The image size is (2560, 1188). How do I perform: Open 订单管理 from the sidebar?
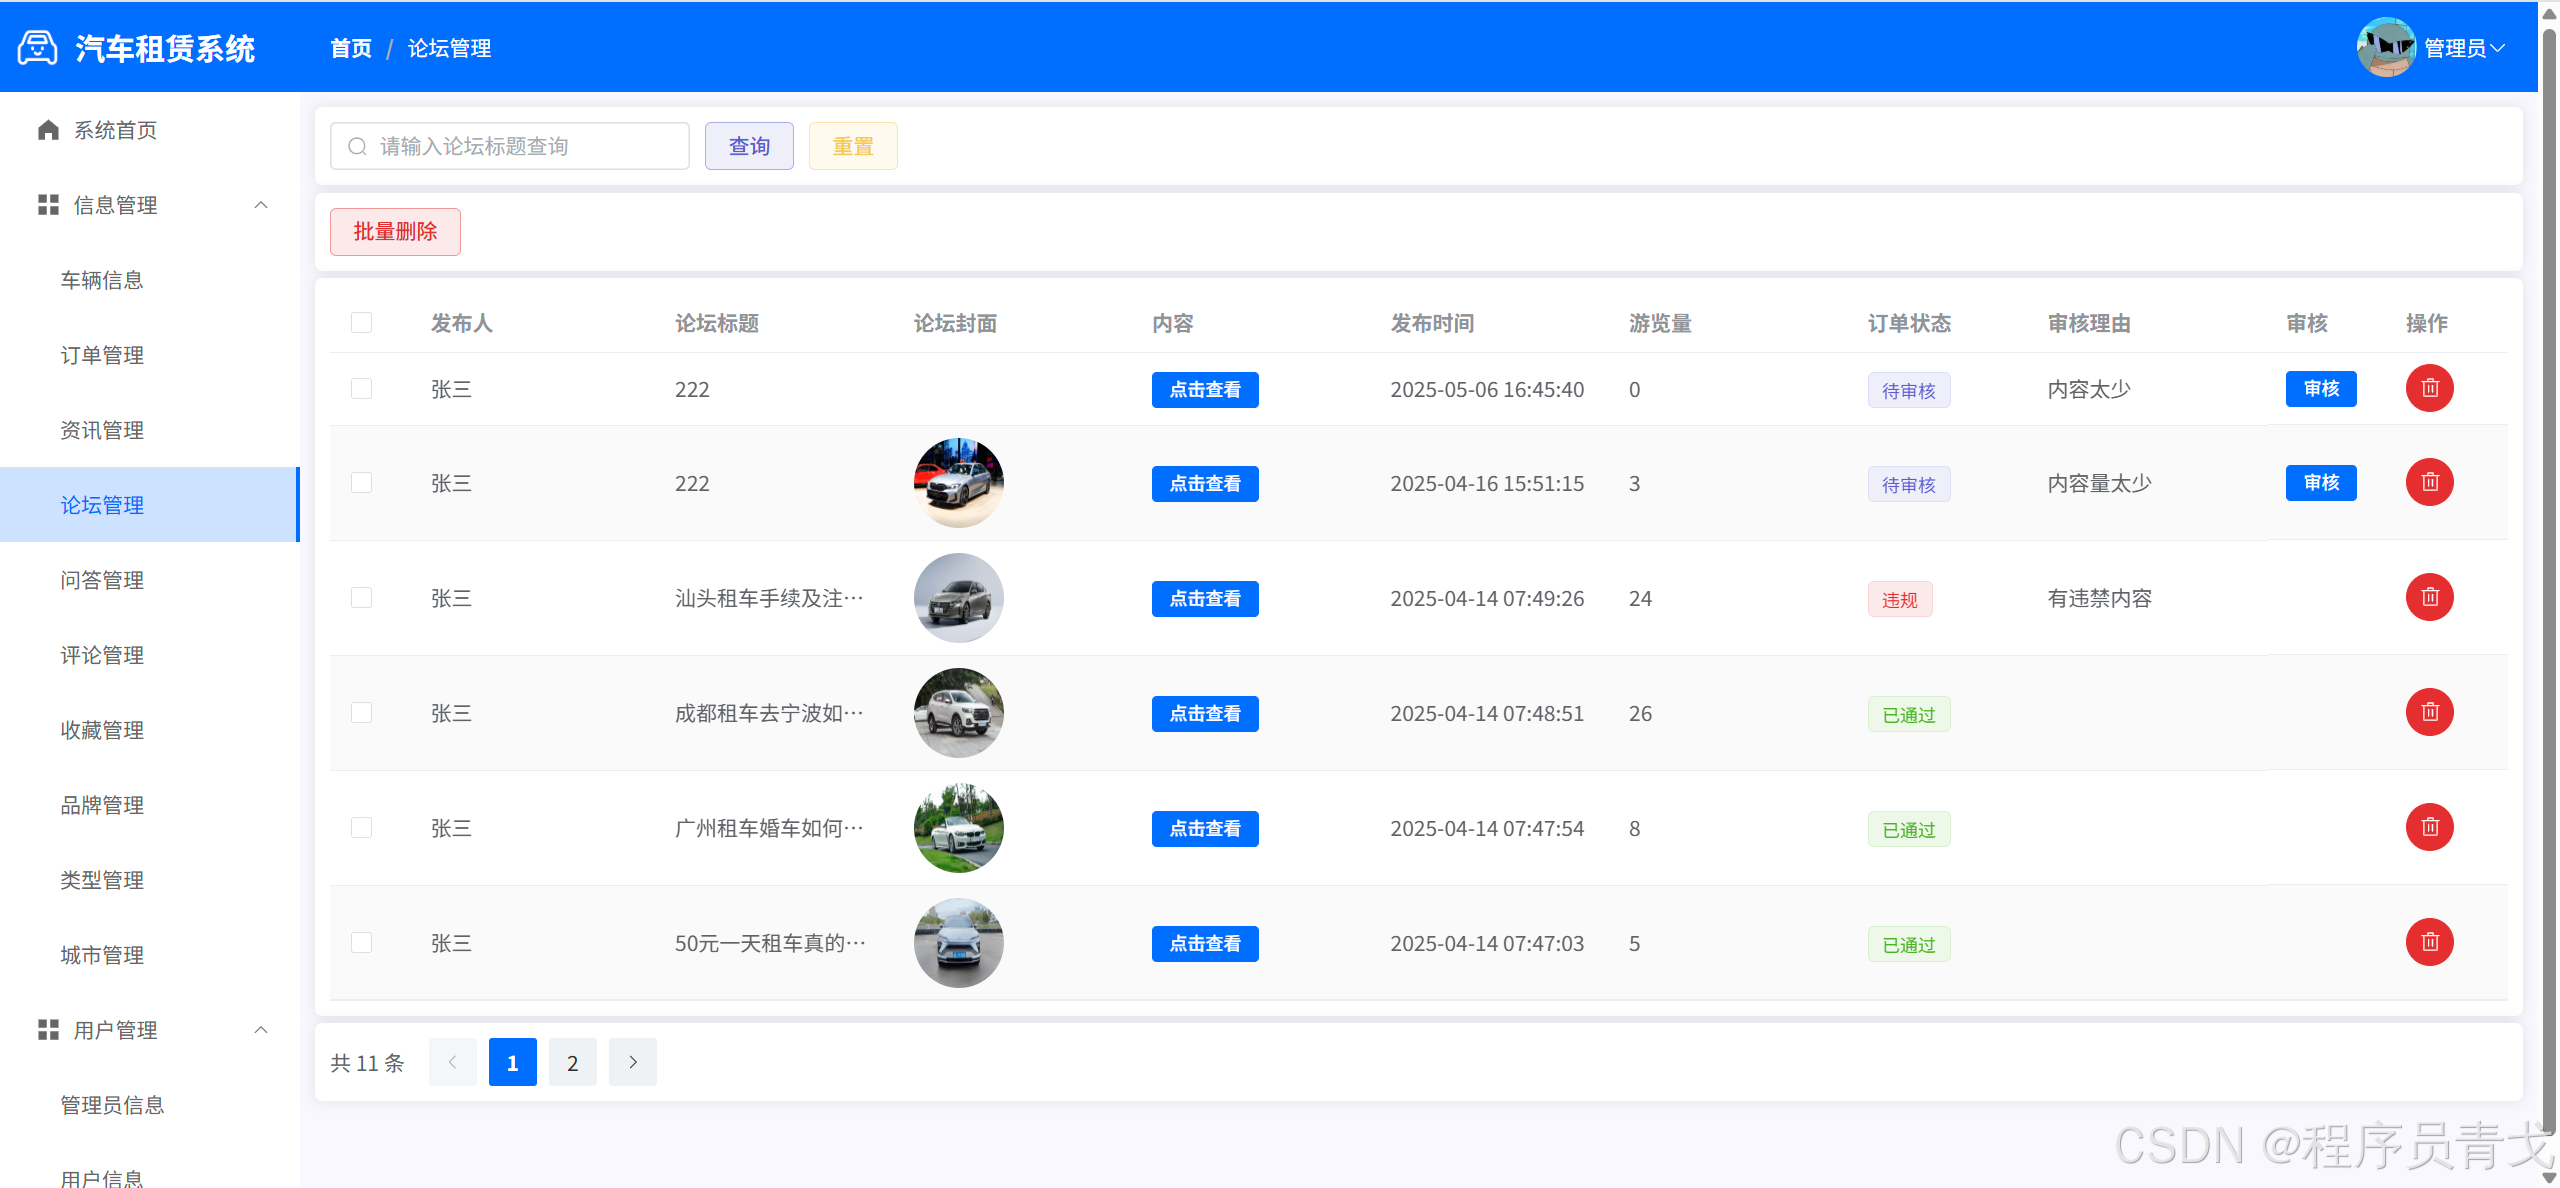click(102, 355)
